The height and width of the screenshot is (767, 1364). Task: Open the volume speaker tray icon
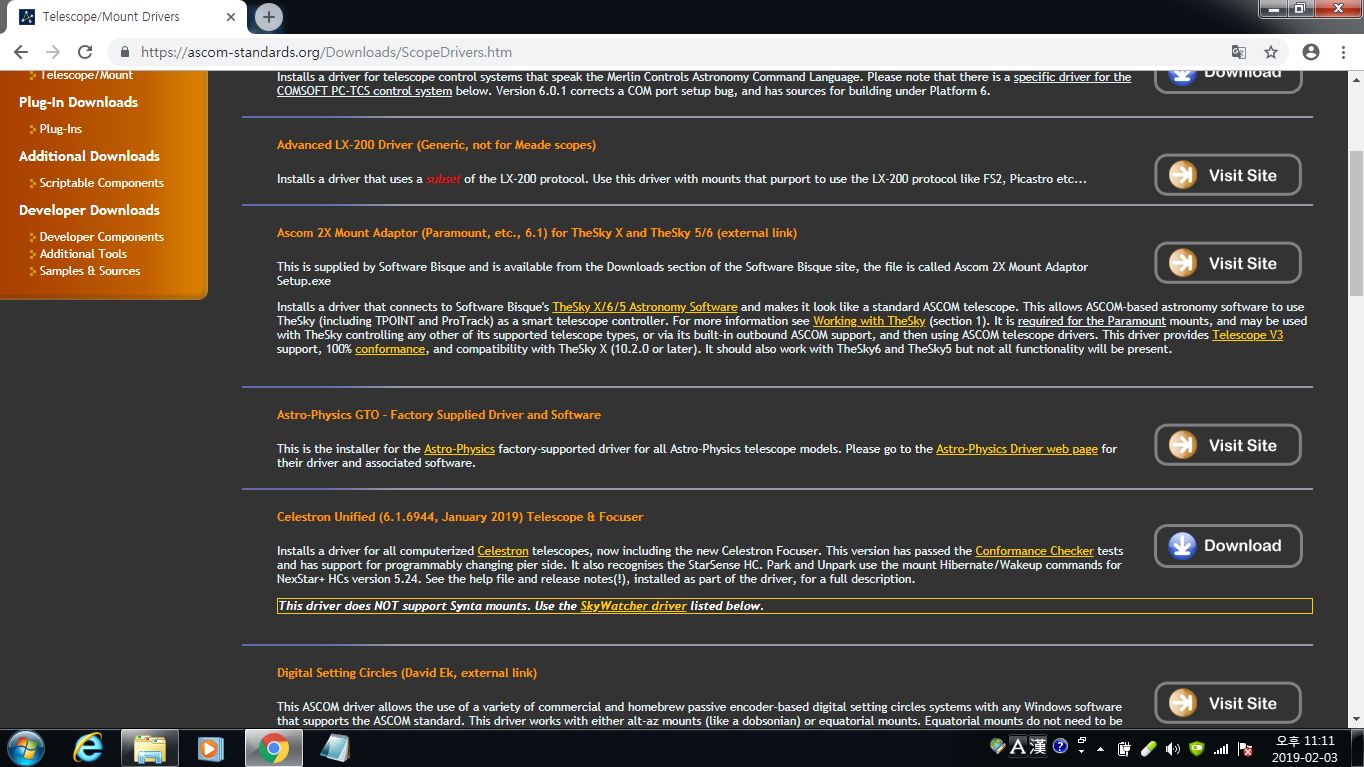[x=1172, y=748]
